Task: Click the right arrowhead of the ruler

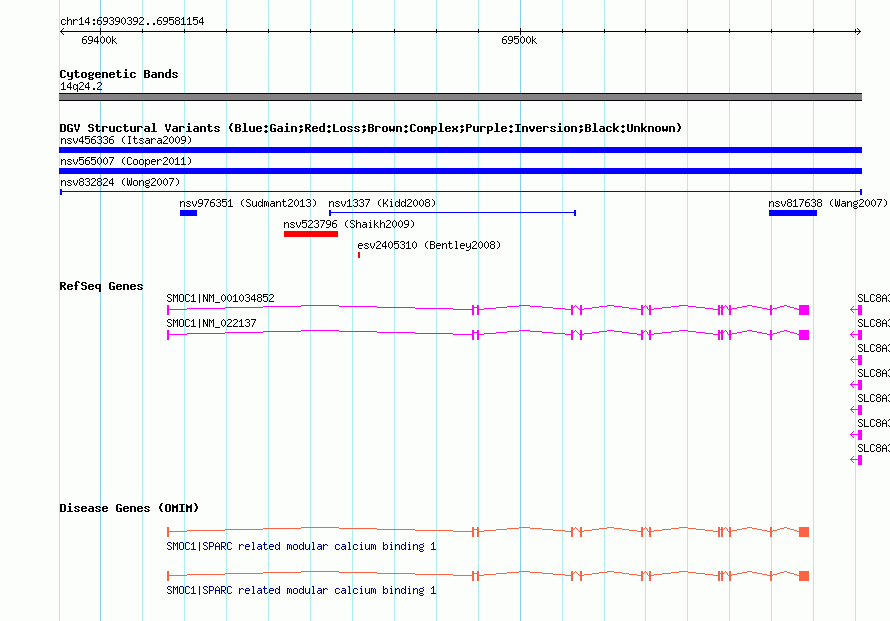Action: click(x=858, y=32)
